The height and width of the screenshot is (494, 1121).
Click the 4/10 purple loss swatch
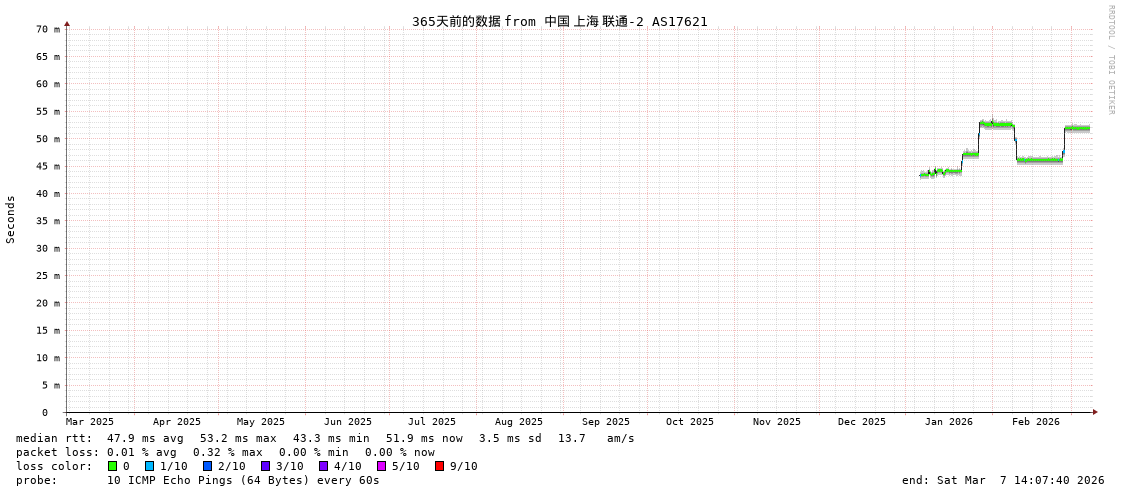(324, 466)
